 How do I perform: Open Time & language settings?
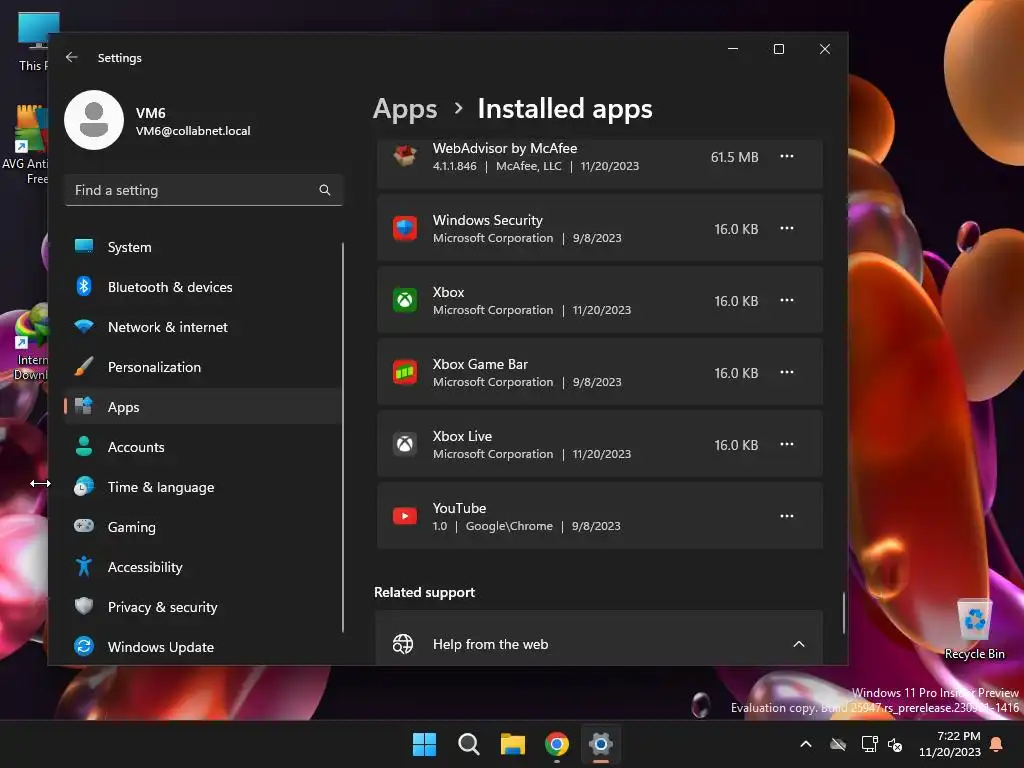point(203,487)
